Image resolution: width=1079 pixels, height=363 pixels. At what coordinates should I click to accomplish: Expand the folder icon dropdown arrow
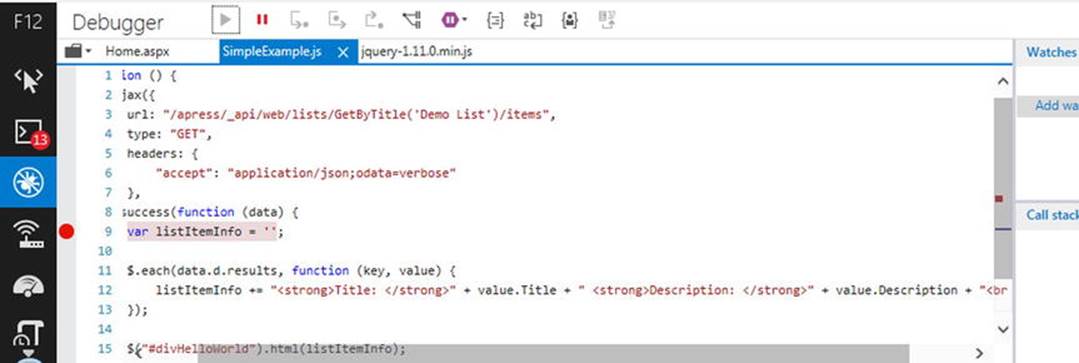tap(88, 52)
